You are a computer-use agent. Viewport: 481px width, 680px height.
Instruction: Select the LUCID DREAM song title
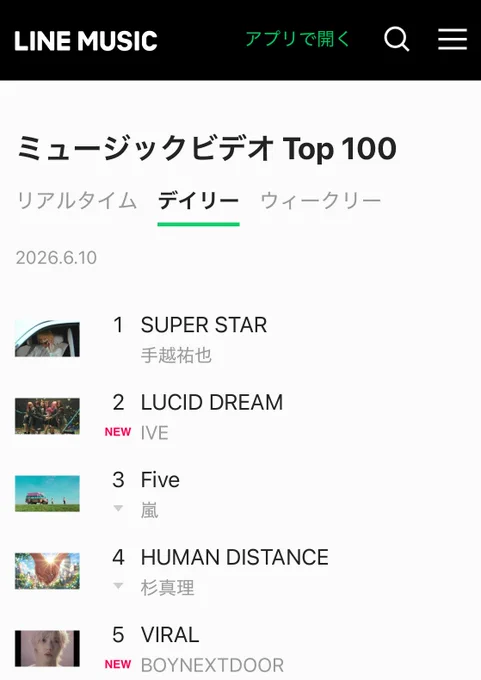[212, 402]
